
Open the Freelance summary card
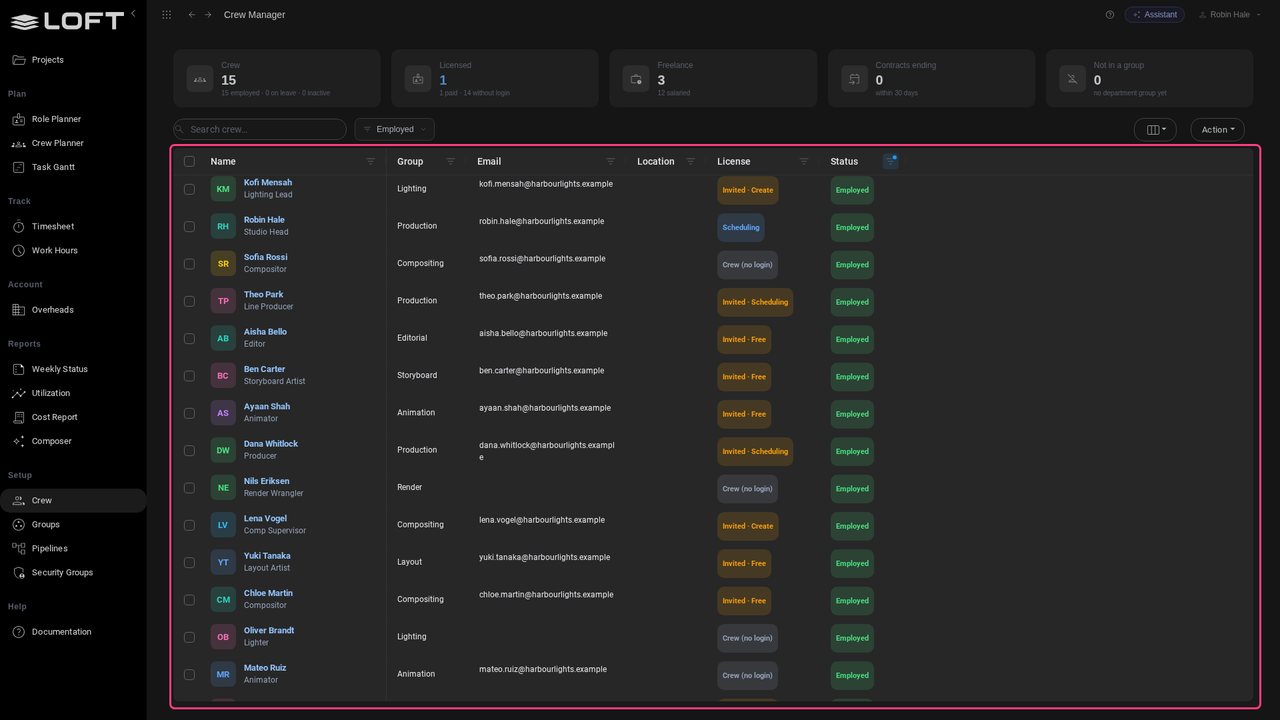pyautogui.click(x=713, y=78)
